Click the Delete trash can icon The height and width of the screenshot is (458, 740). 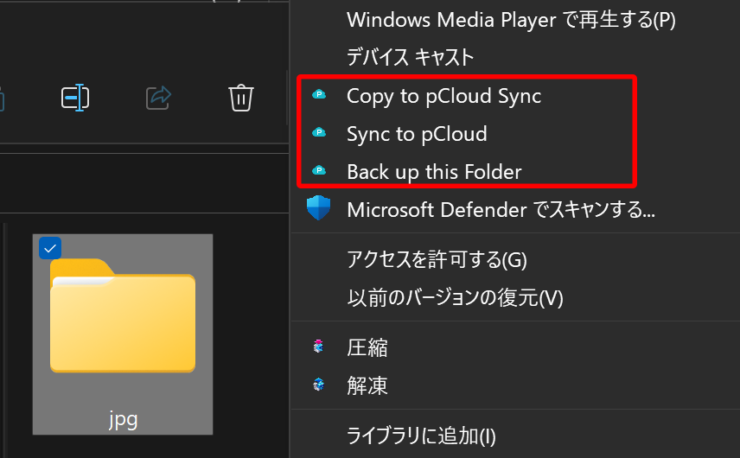pos(241,98)
